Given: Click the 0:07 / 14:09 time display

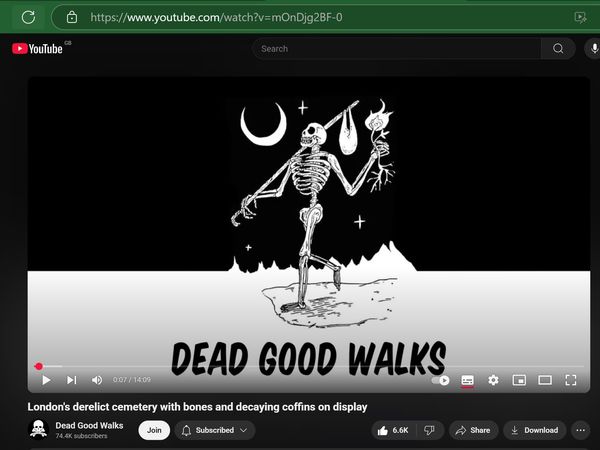Looking at the screenshot, I should 132,380.
